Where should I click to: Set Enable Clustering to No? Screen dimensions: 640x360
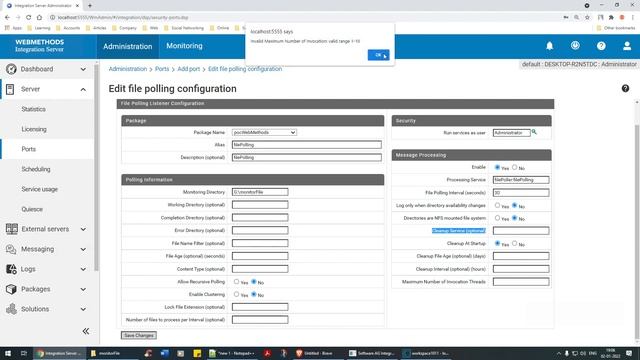pyautogui.click(x=253, y=294)
